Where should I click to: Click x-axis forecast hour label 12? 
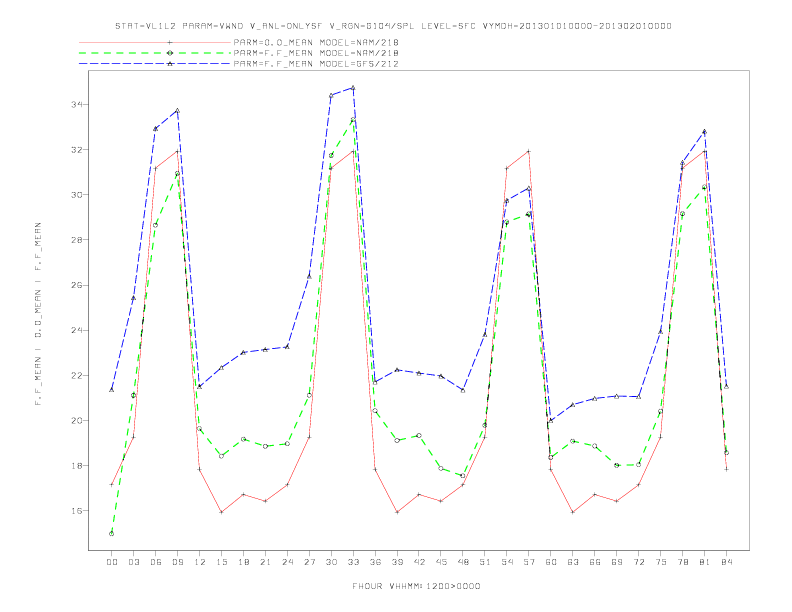coord(200,562)
